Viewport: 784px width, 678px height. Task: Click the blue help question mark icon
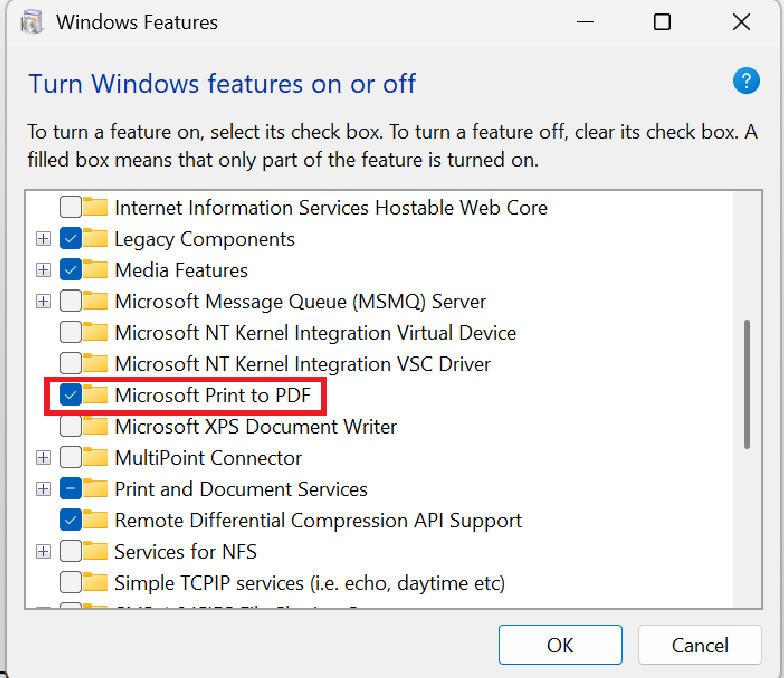click(746, 82)
